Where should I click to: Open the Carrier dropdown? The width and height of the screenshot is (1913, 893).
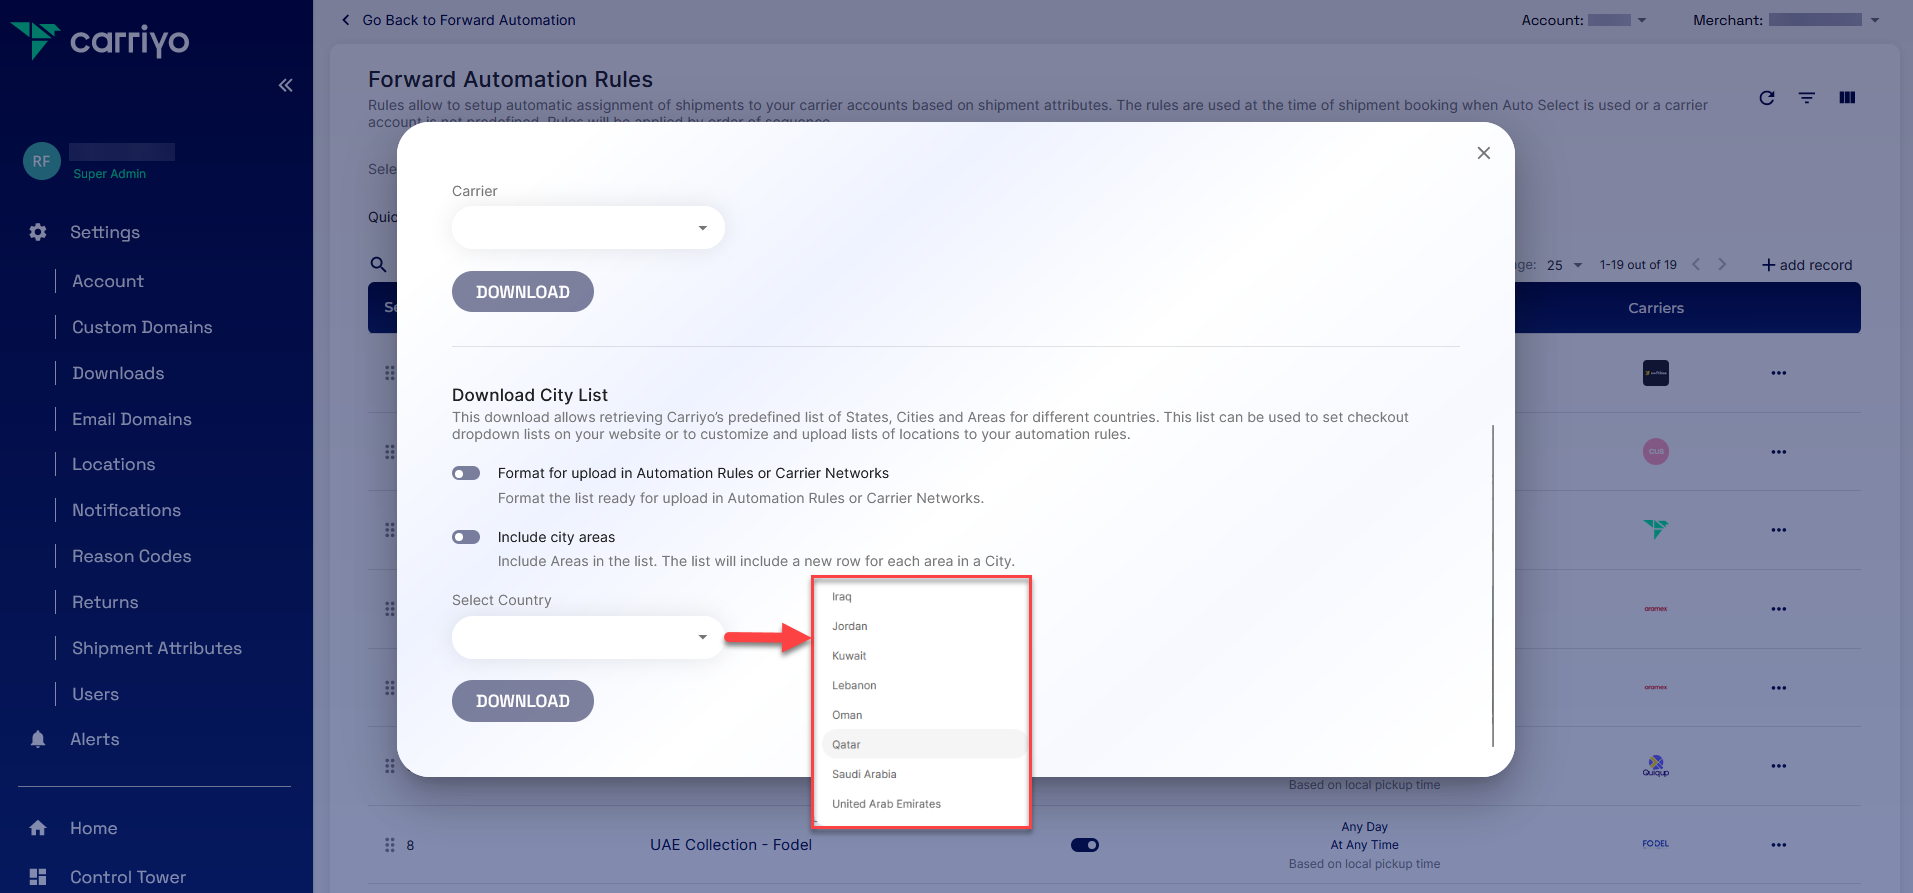pos(588,228)
